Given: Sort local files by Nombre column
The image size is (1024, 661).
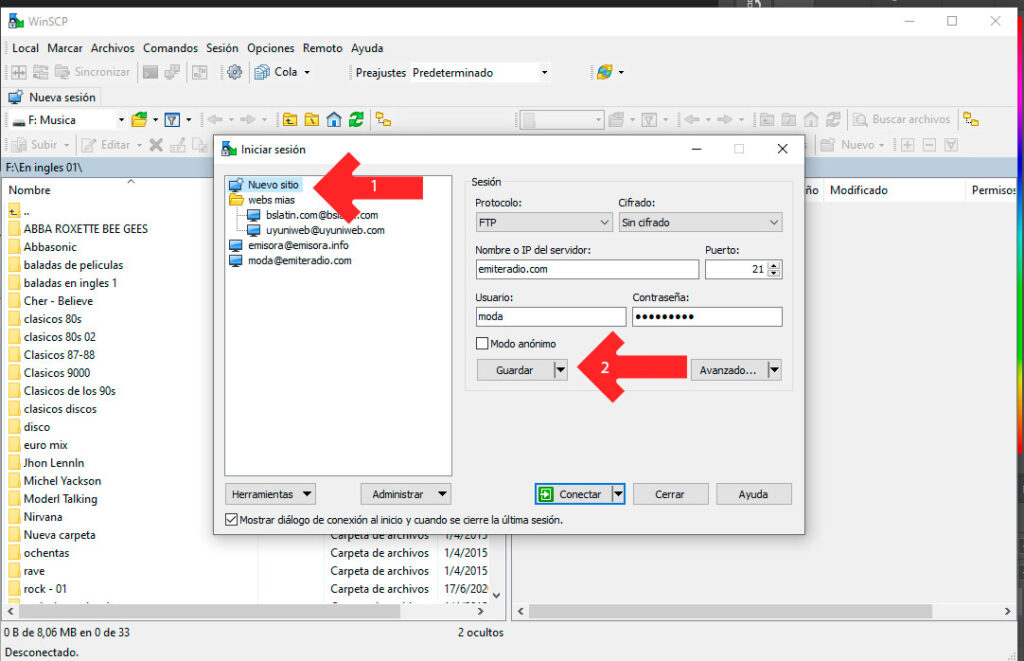Looking at the screenshot, I should tap(29, 190).
